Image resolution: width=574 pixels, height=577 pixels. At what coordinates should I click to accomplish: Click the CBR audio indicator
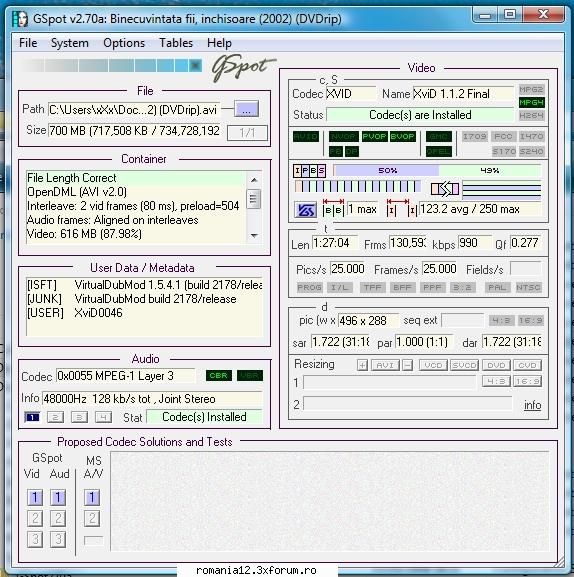[219, 375]
